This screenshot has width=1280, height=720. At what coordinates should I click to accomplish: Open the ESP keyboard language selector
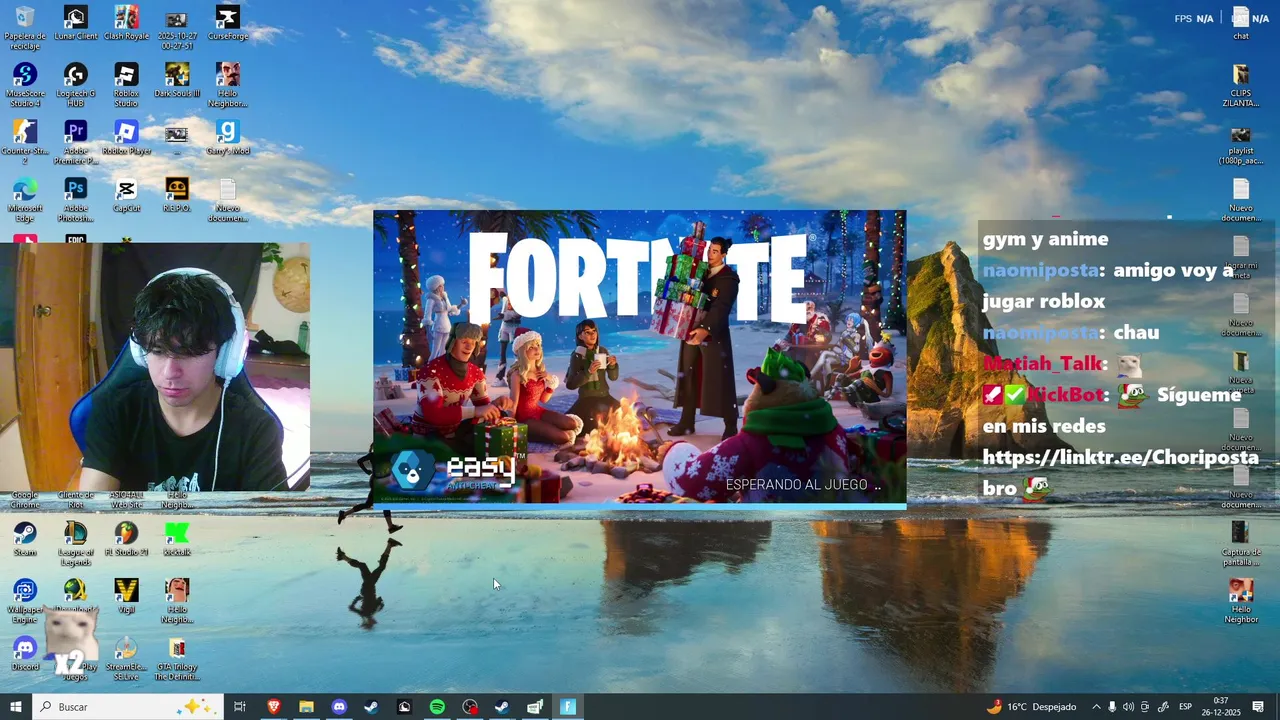click(1185, 707)
